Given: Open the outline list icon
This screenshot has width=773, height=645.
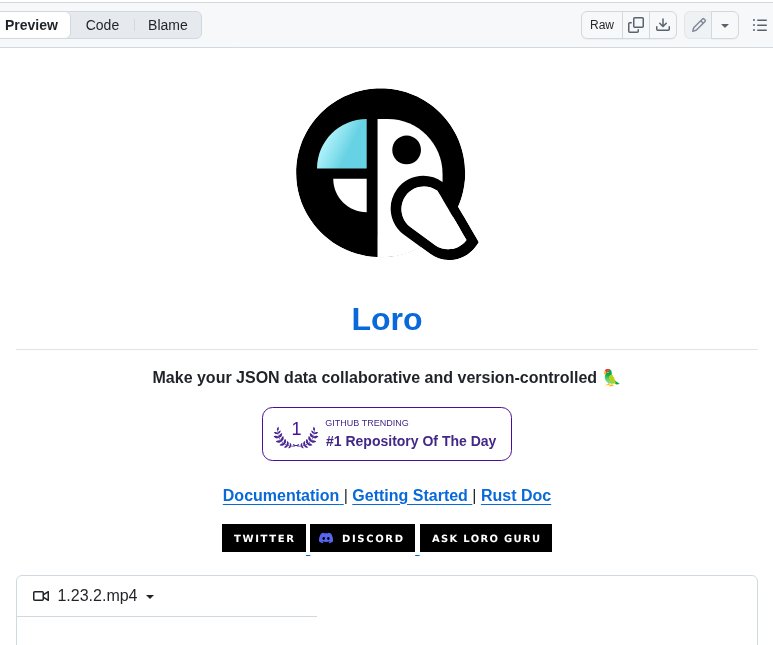Looking at the screenshot, I should [759, 25].
